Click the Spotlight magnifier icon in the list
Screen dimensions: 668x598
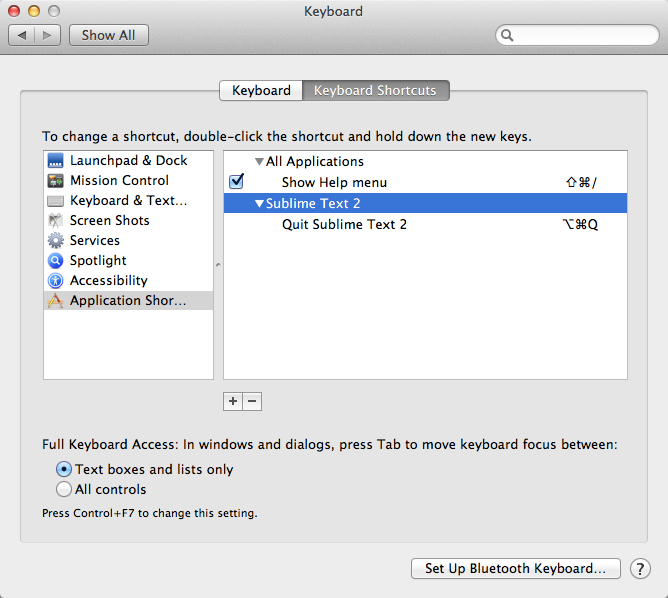(x=55, y=261)
